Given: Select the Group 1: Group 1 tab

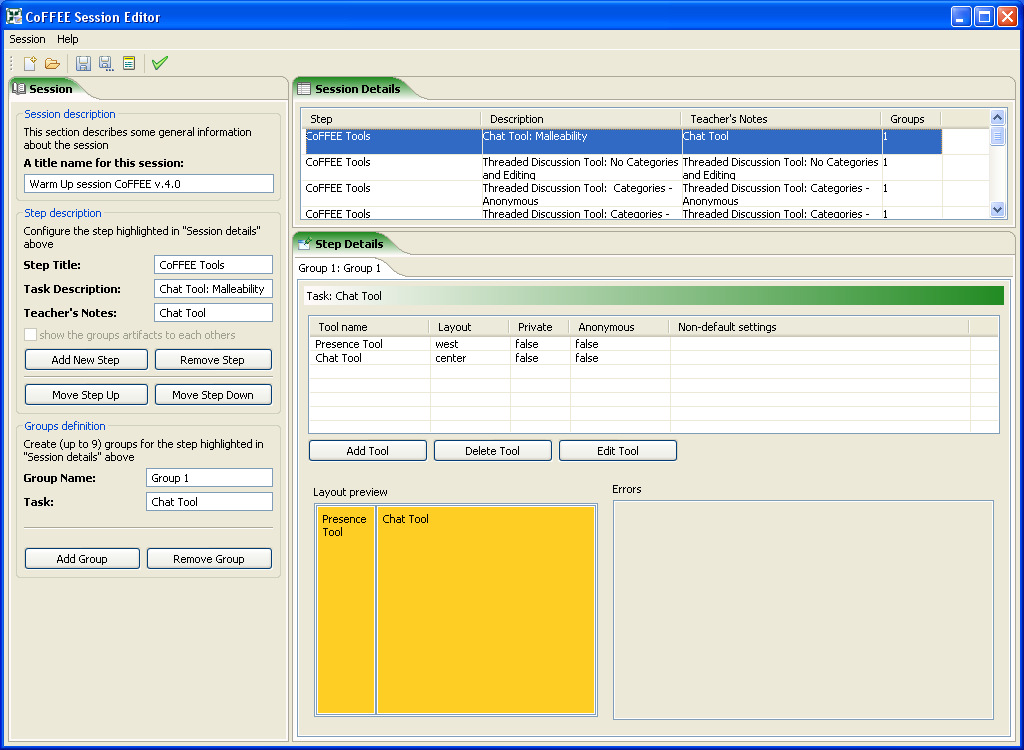Looking at the screenshot, I should coord(340,268).
